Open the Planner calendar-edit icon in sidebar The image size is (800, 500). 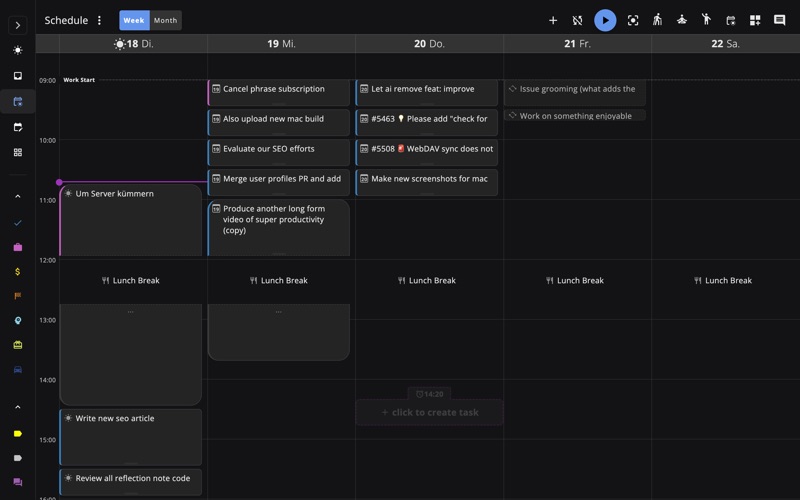[x=18, y=127]
